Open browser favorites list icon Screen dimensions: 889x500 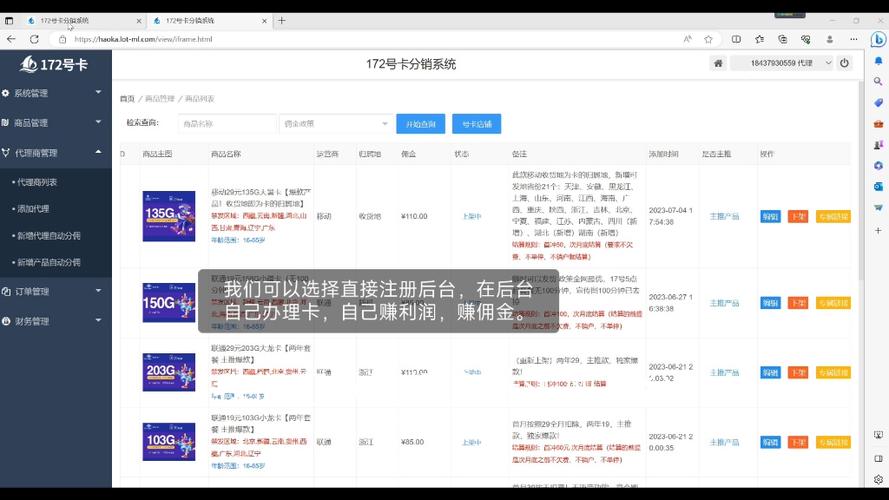point(759,39)
